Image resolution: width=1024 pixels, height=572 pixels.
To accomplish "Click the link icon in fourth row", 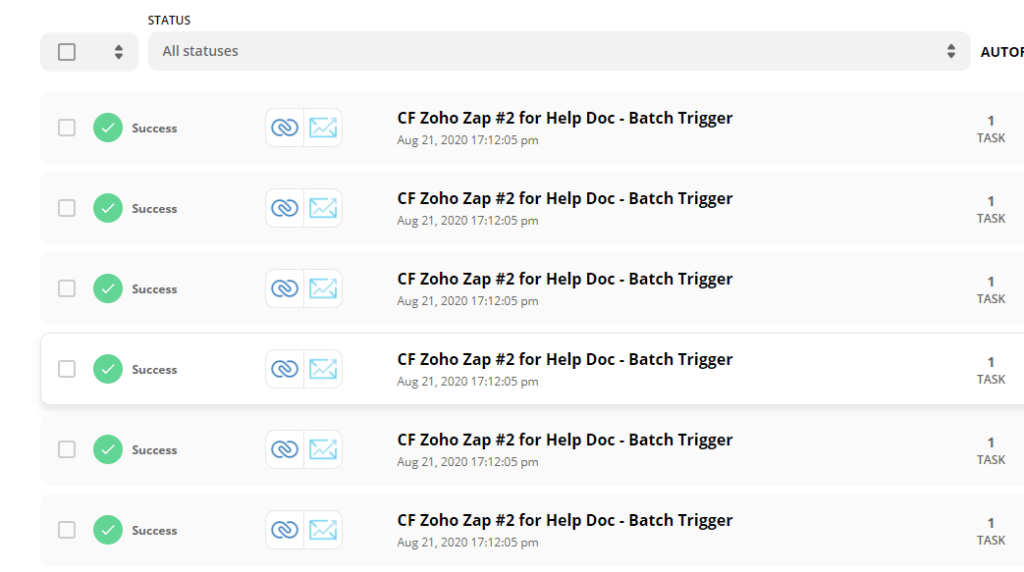I will (285, 369).
